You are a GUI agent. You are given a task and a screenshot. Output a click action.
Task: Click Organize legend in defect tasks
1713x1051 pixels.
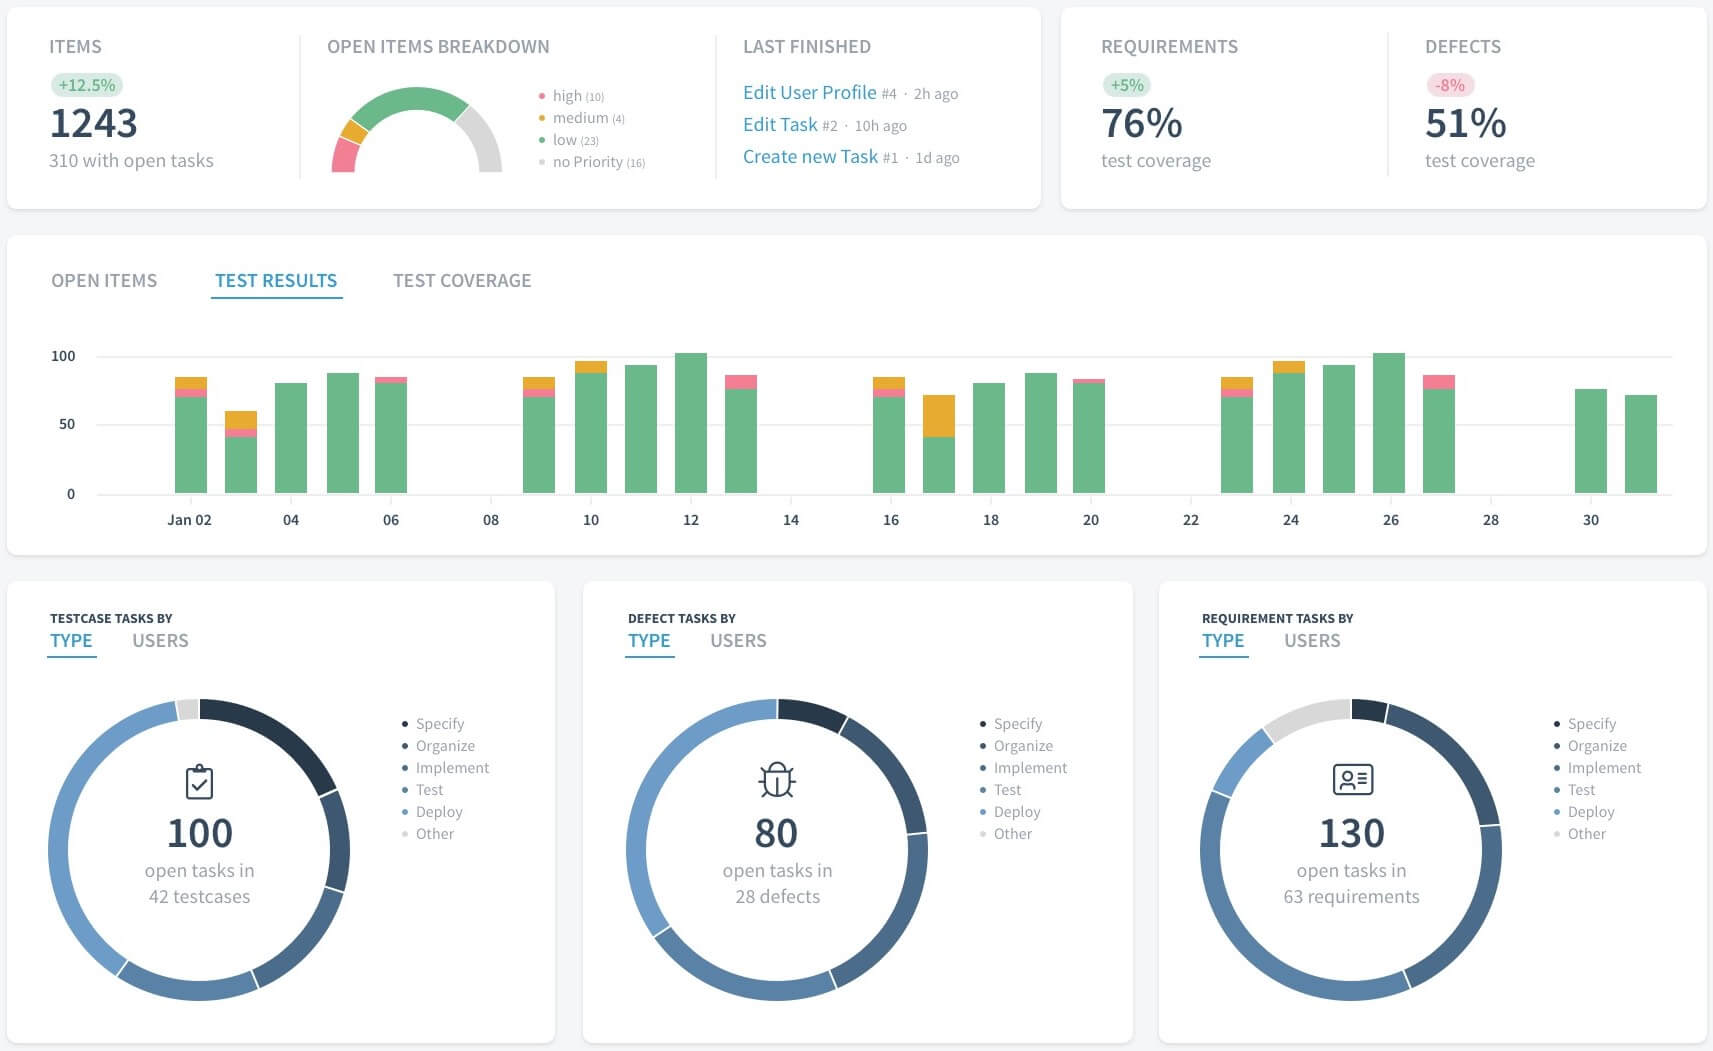tap(1016, 746)
